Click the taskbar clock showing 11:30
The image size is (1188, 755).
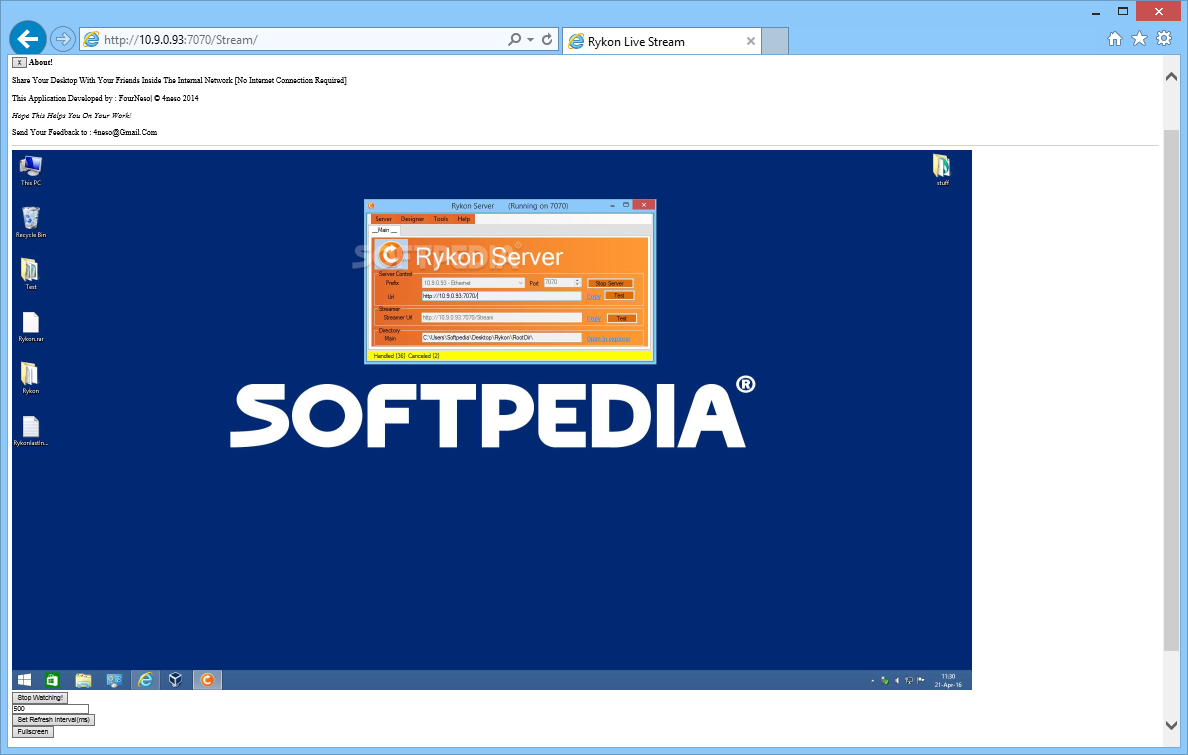(x=948, y=681)
